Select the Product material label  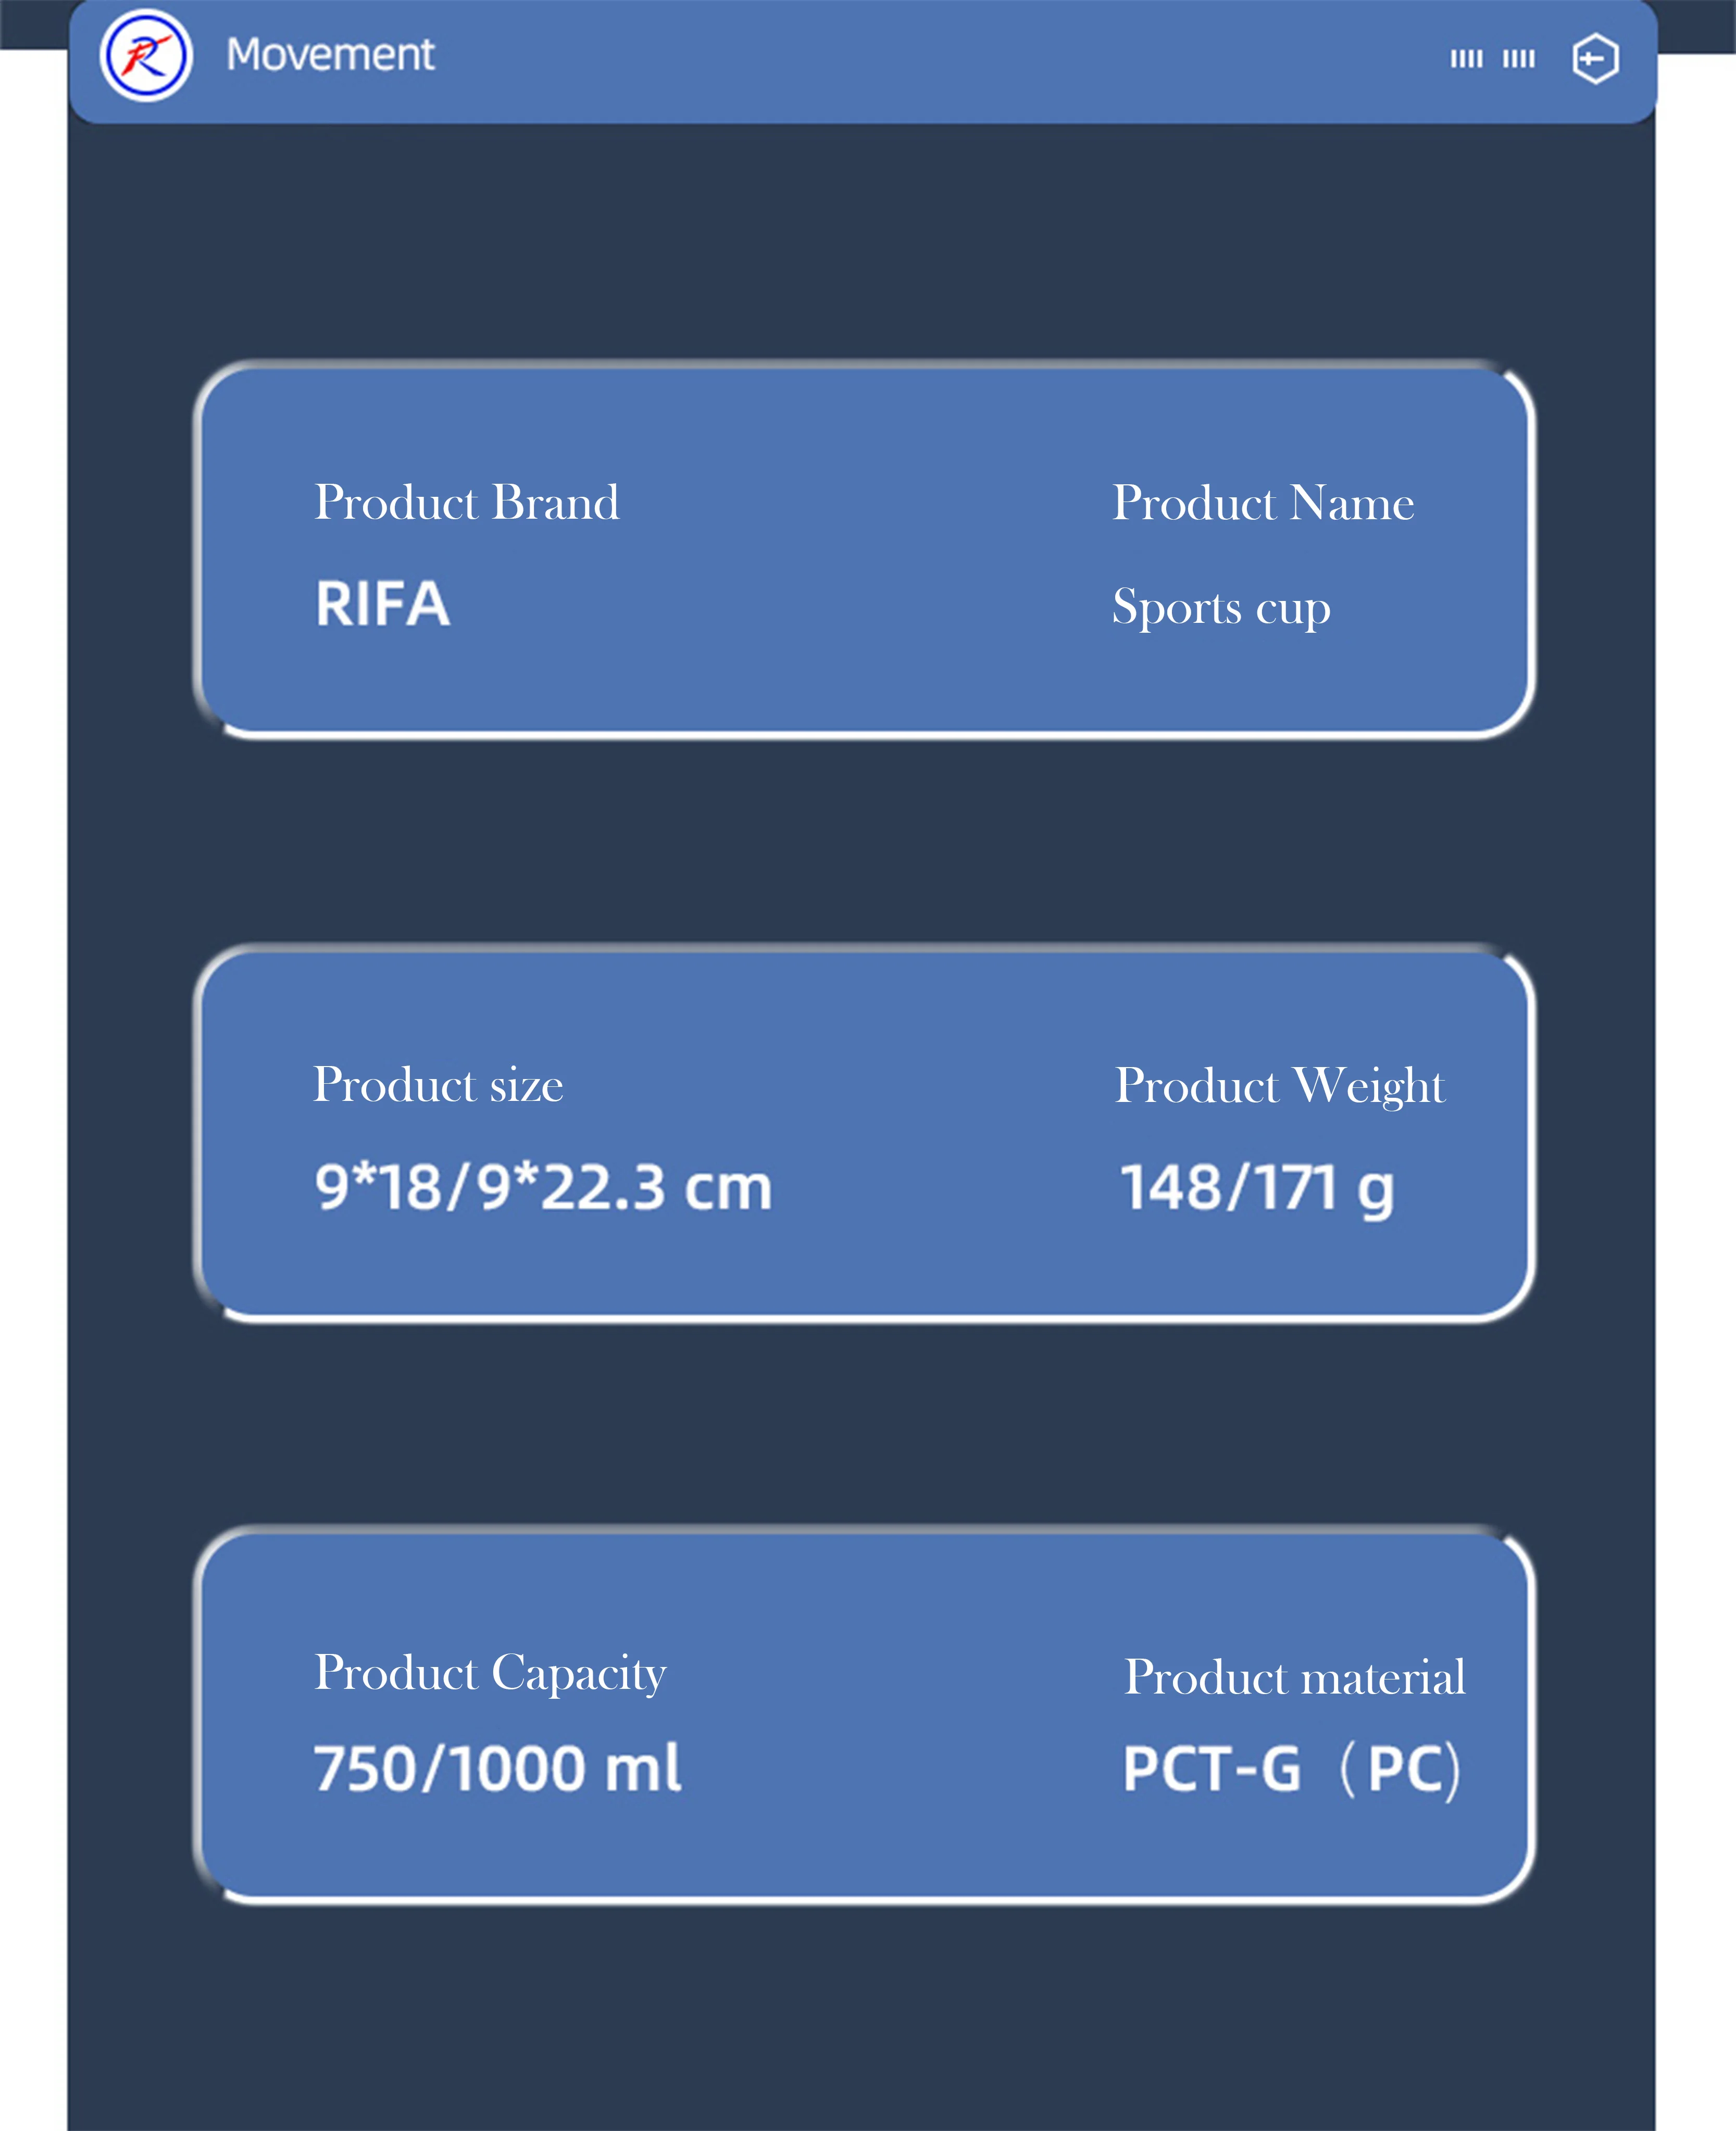pyautogui.click(x=1295, y=1677)
